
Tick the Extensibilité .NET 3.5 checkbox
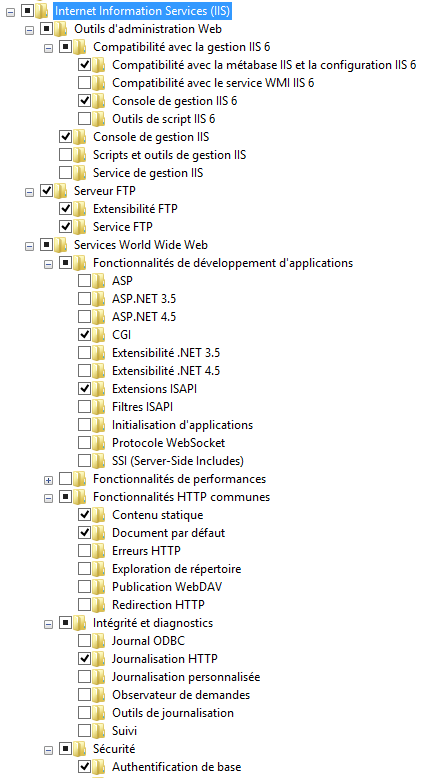pyautogui.click(x=84, y=353)
